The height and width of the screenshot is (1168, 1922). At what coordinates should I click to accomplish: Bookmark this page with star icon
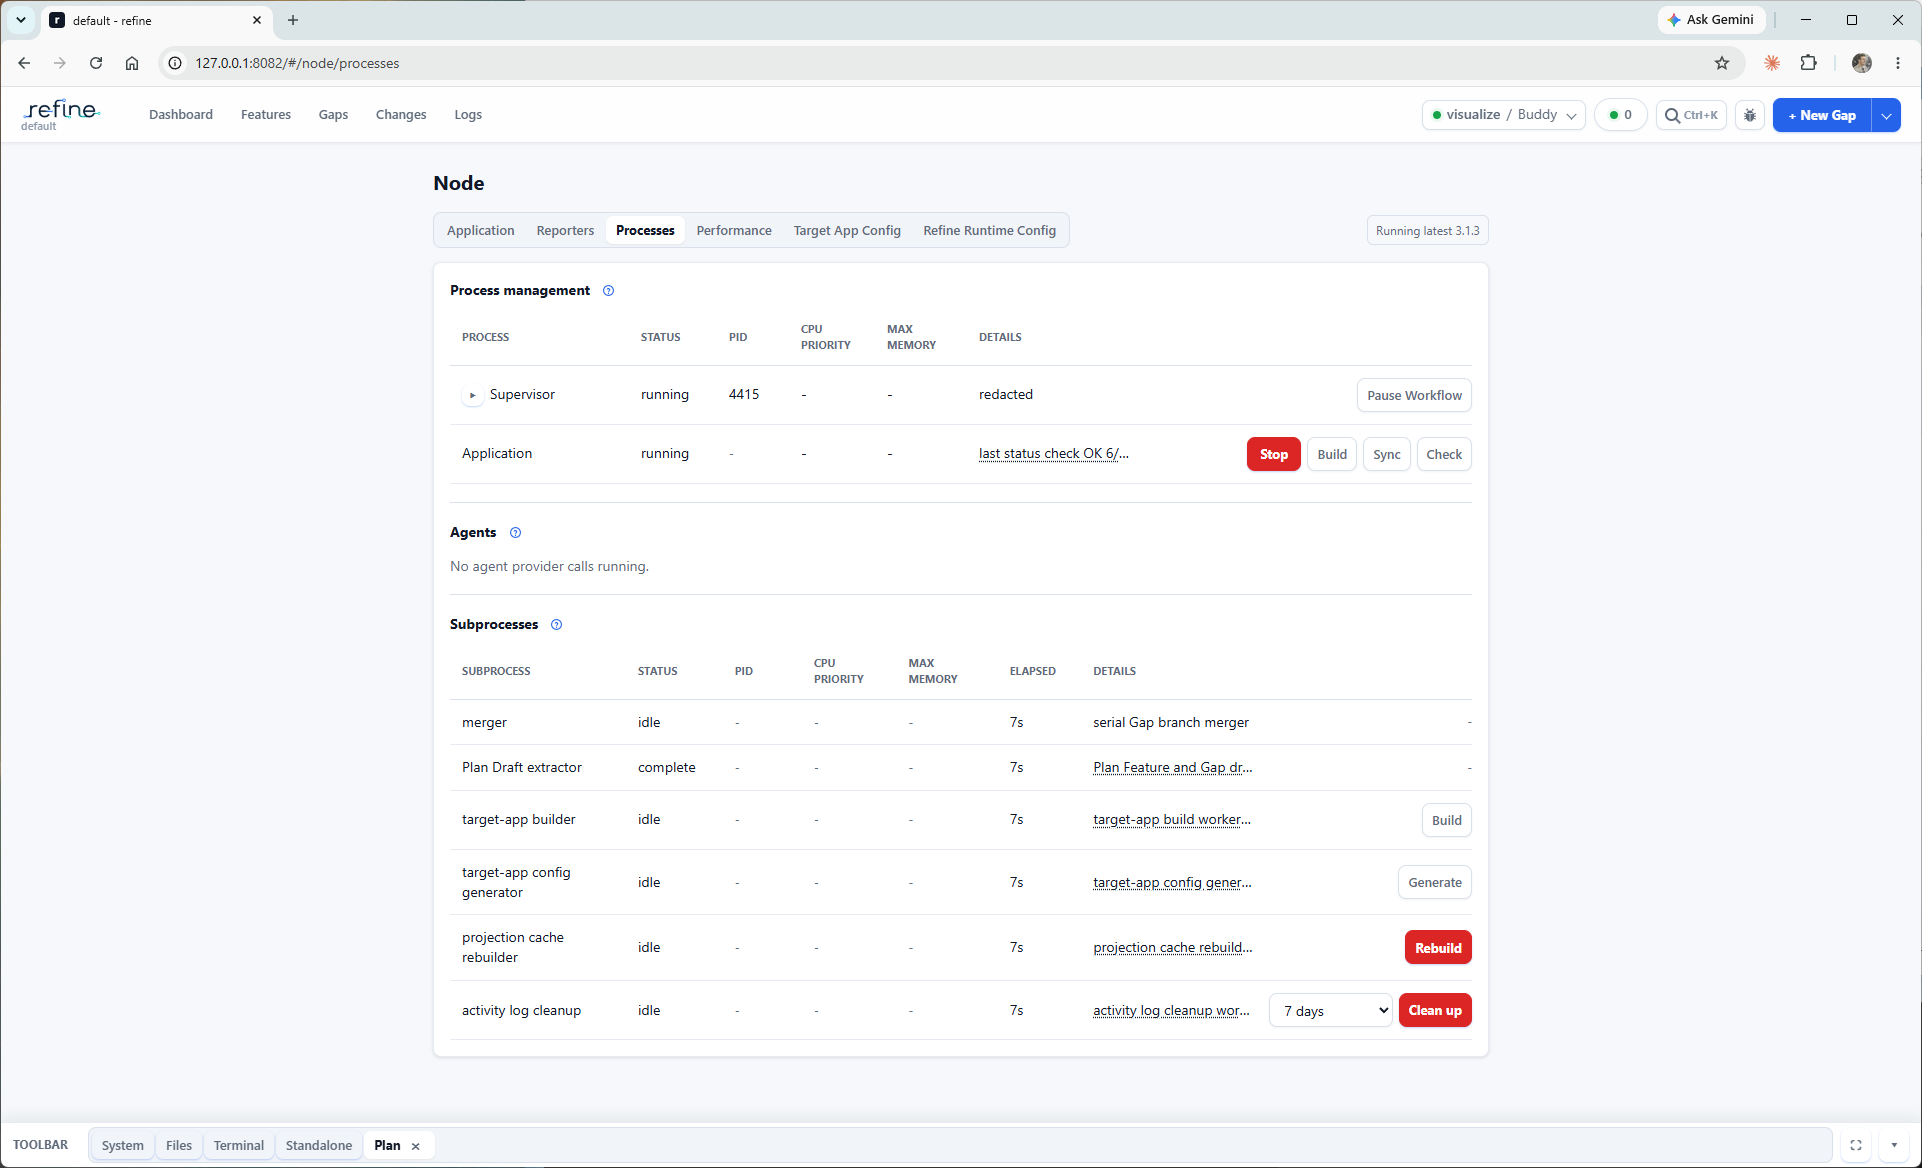[1721, 63]
